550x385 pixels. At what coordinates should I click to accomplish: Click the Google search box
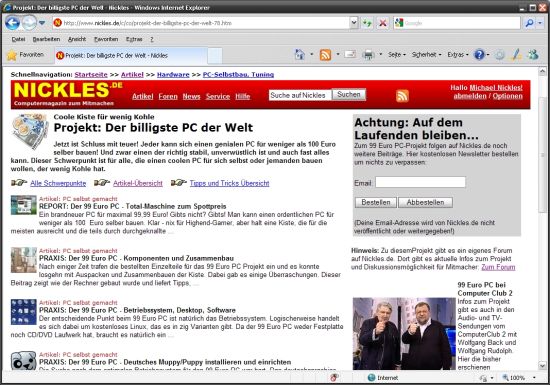coord(457,23)
